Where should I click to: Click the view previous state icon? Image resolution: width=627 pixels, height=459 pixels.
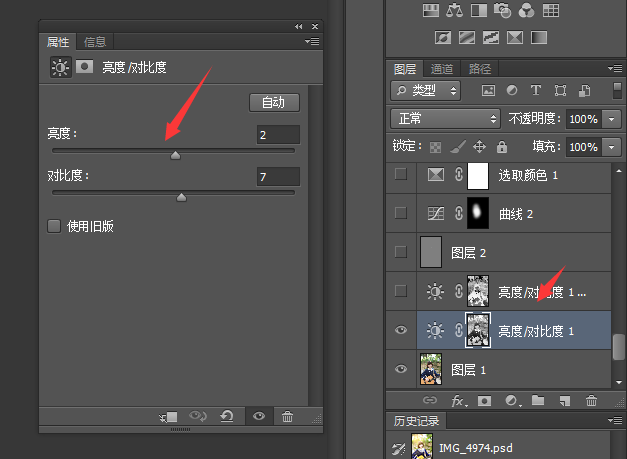(198, 417)
